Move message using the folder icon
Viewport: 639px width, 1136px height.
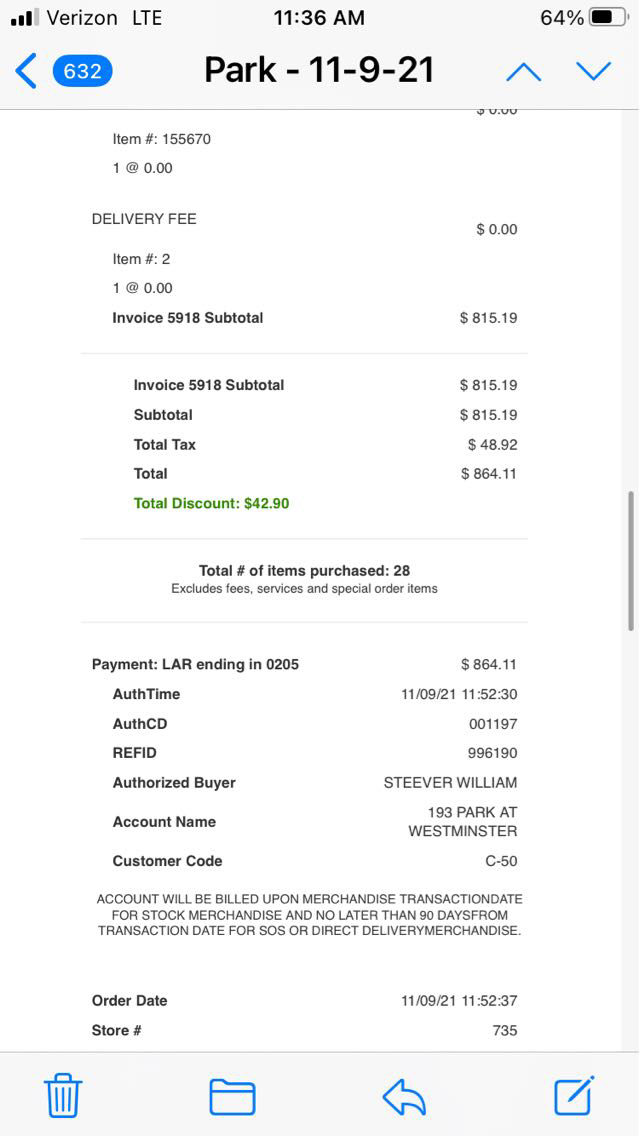232,1096
